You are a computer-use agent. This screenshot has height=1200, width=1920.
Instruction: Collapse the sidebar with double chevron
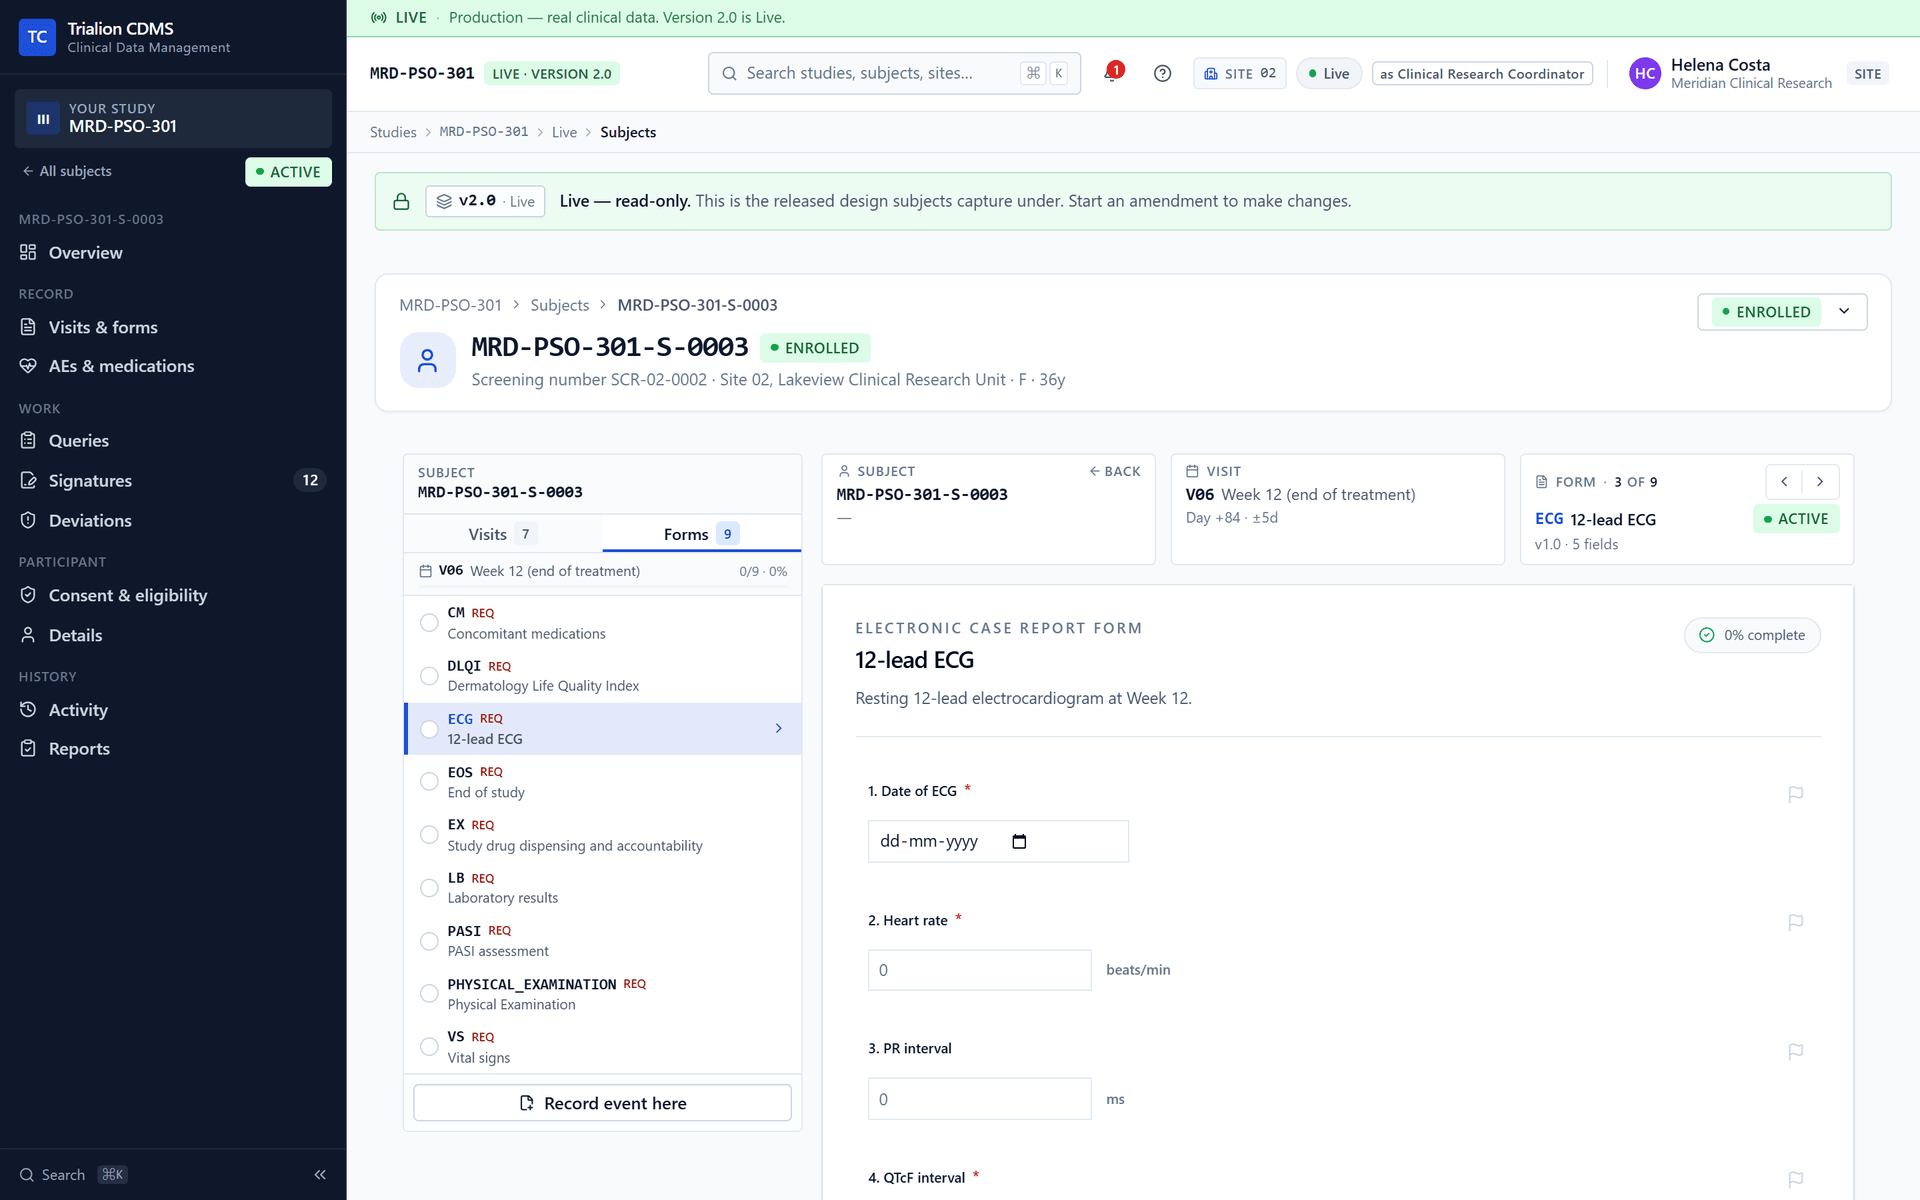(x=320, y=1174)
